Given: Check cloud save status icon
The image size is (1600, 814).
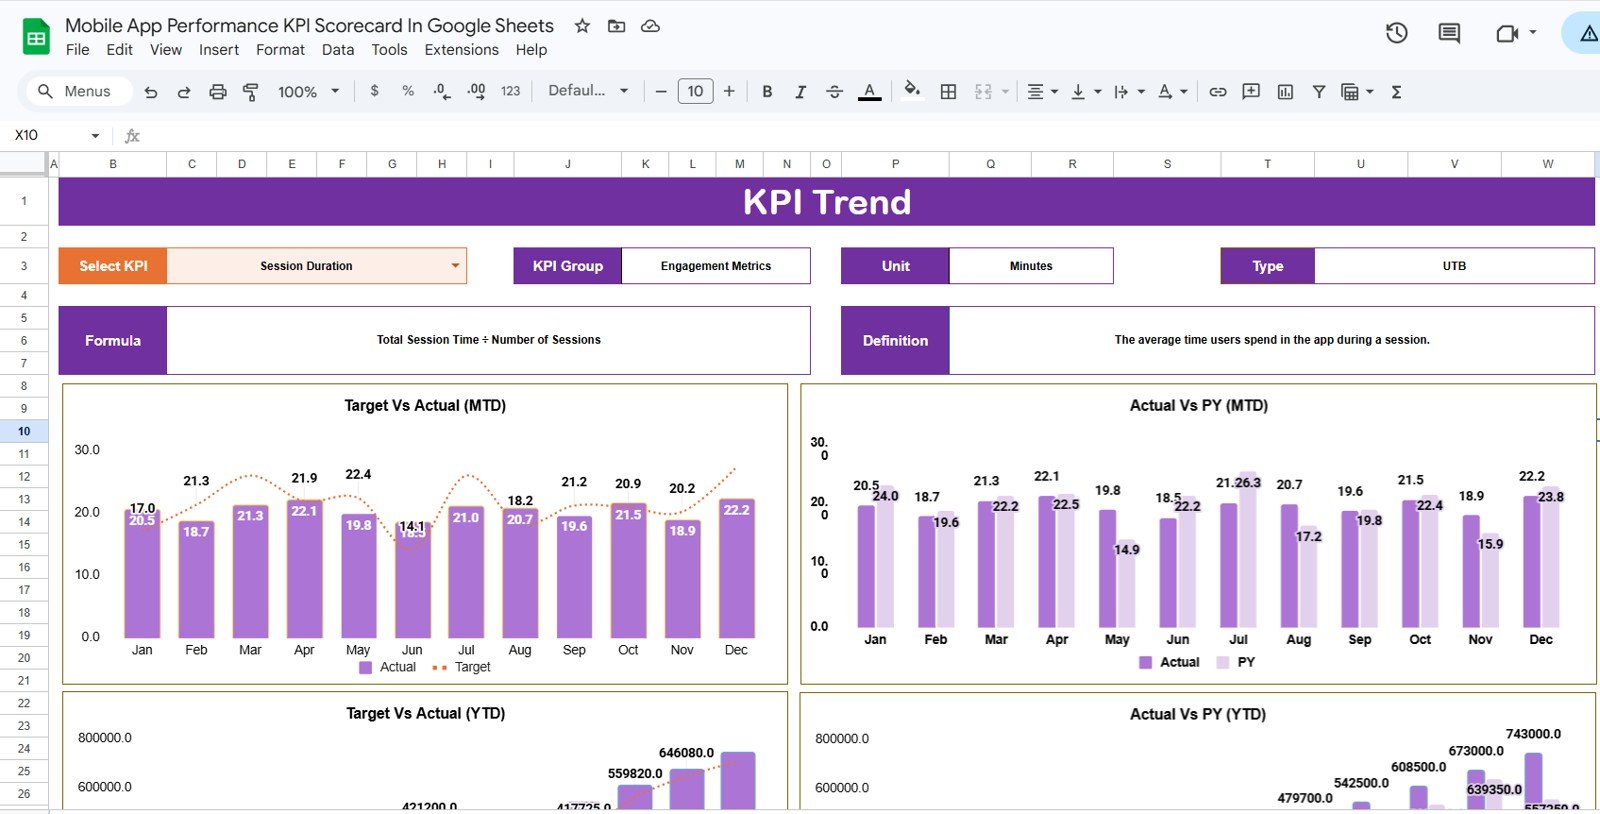Looking at the screenshot, I should pyautogui.click(x=650, y=26).
